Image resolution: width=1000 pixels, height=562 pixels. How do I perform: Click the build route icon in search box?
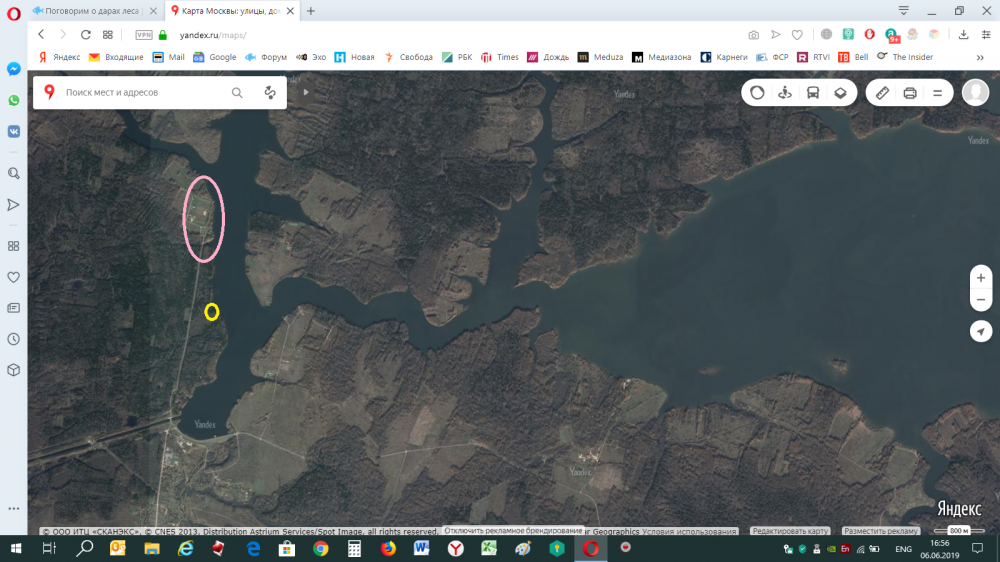point(270,93)
